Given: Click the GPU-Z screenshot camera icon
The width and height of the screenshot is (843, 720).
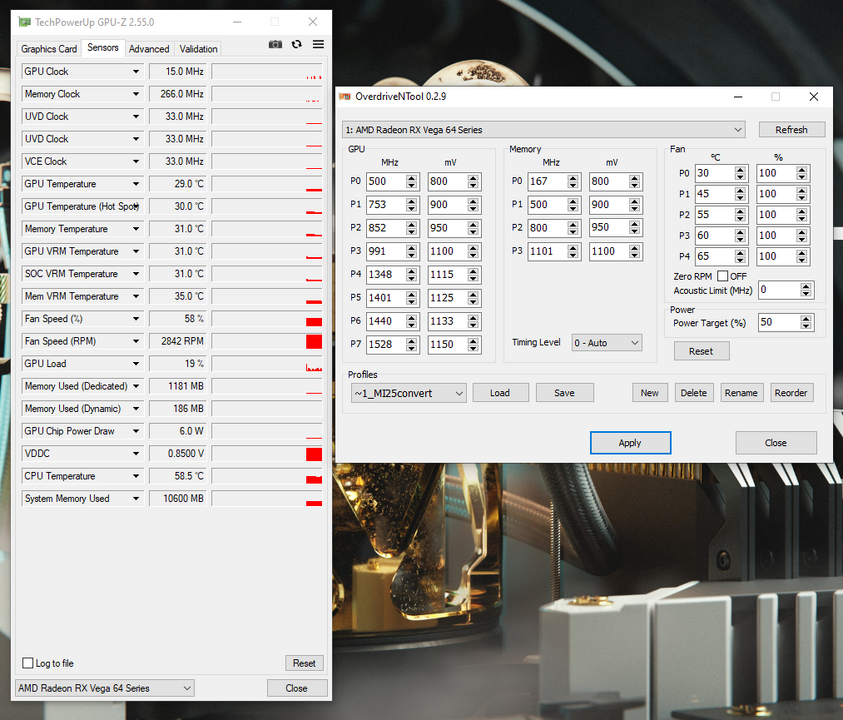Looking at the screenshot, I should click(x=276, y=45).
